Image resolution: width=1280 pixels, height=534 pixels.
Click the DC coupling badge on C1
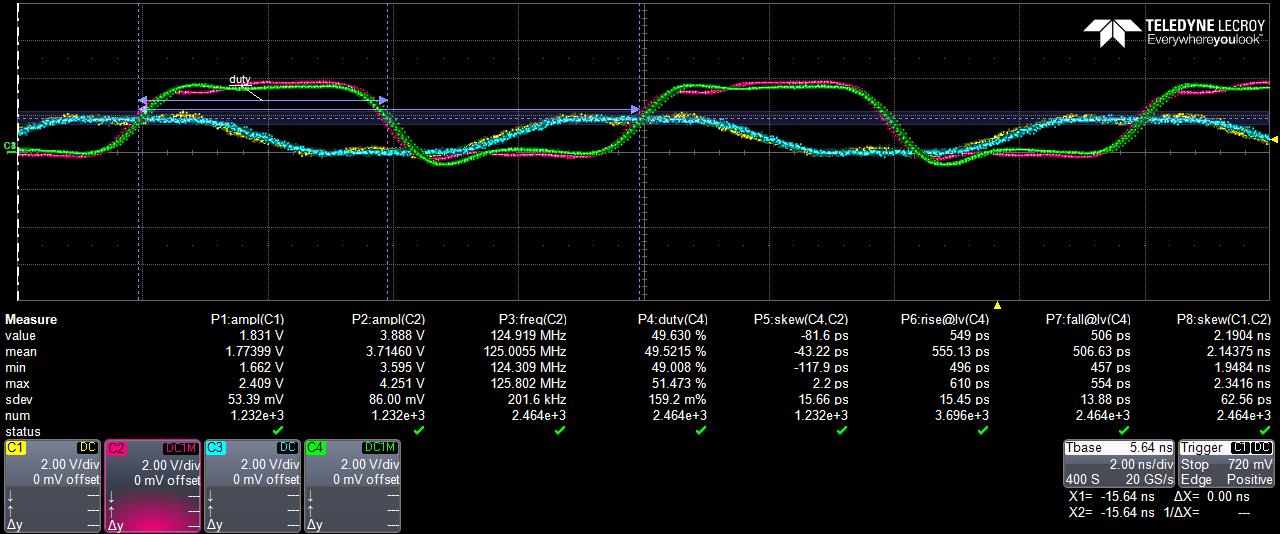(87, 448)
